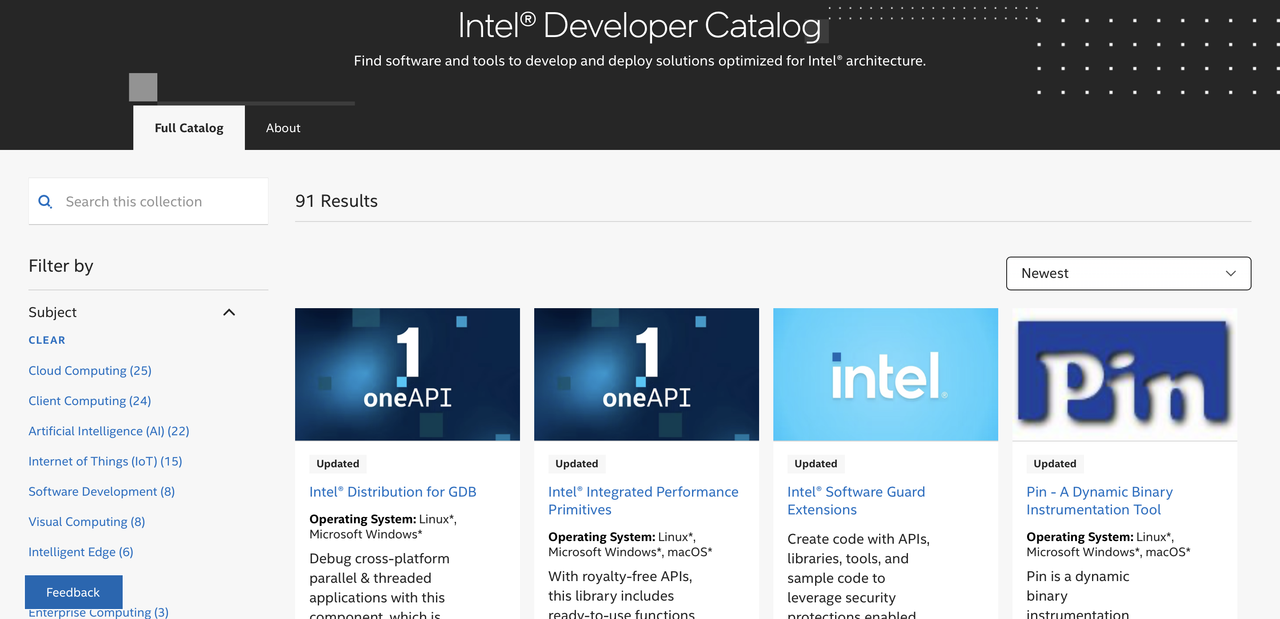1280x619 pixels.
Task: Click oneAPI thumbnail for Integrated Performance Primitives
Action: [646, 374]
